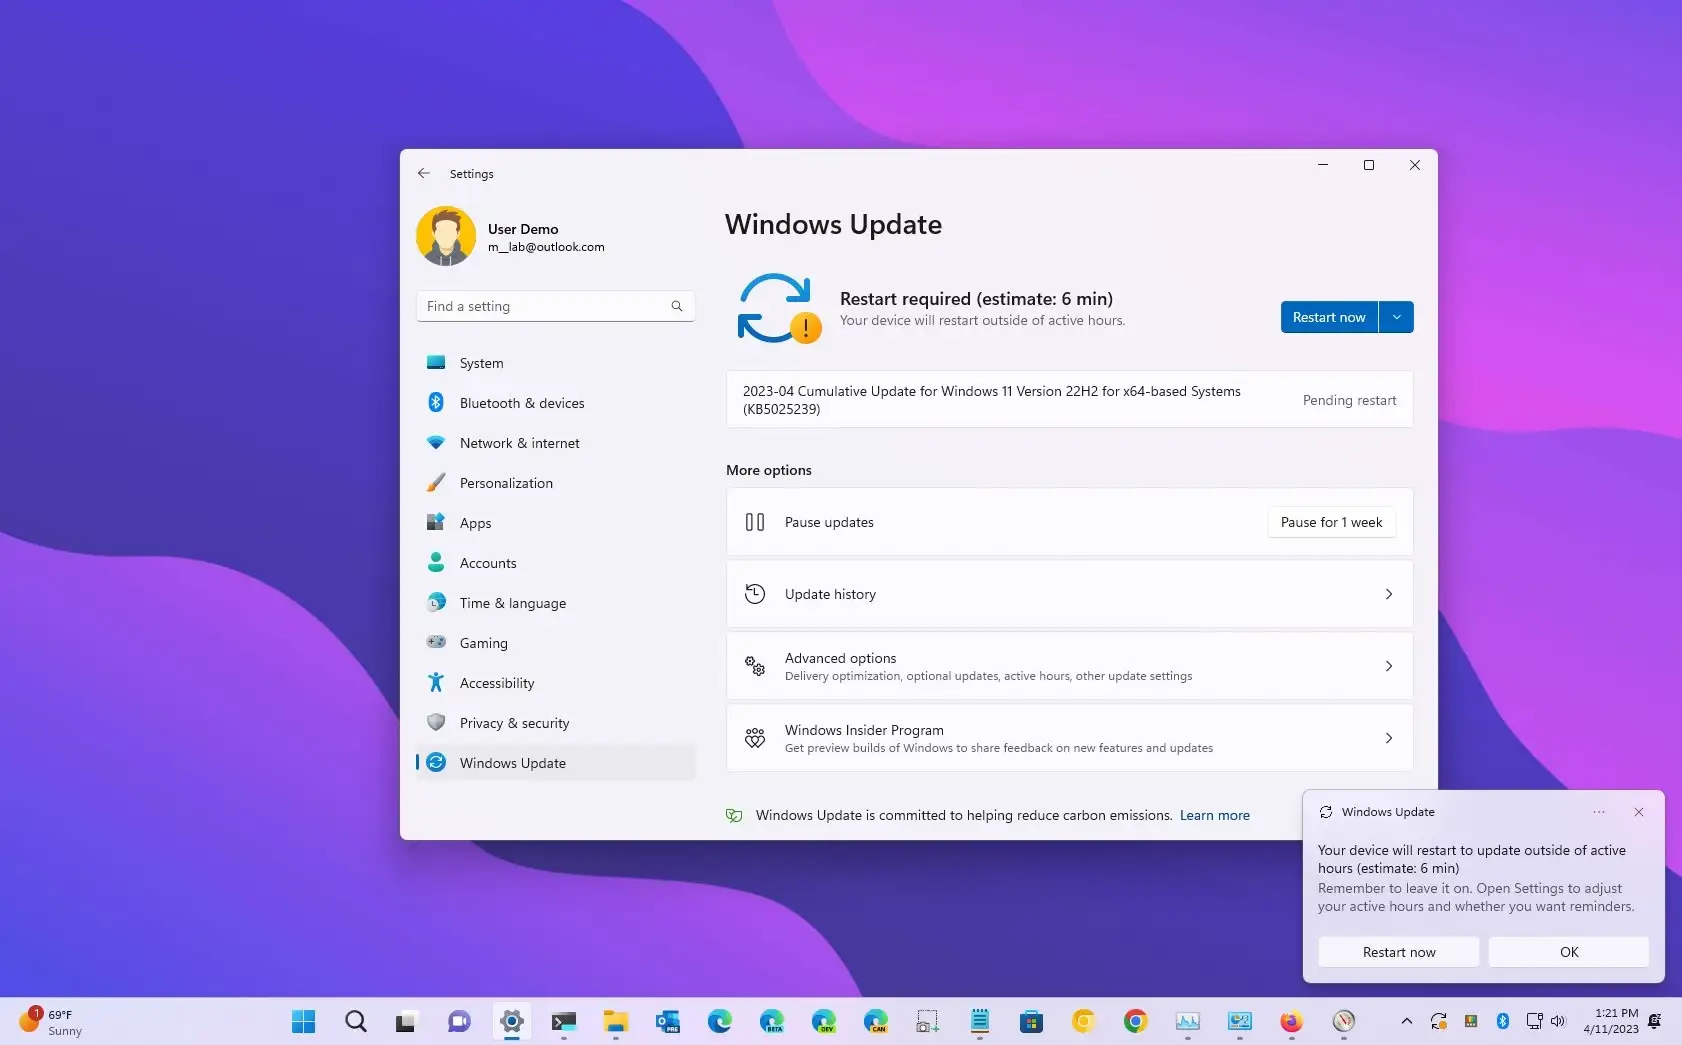Image resolution: width=1682 pixels, height=1045 pixels.
Task: Click the Pending restart status text
Action: pyautogui.click(x=1349, y=400)
